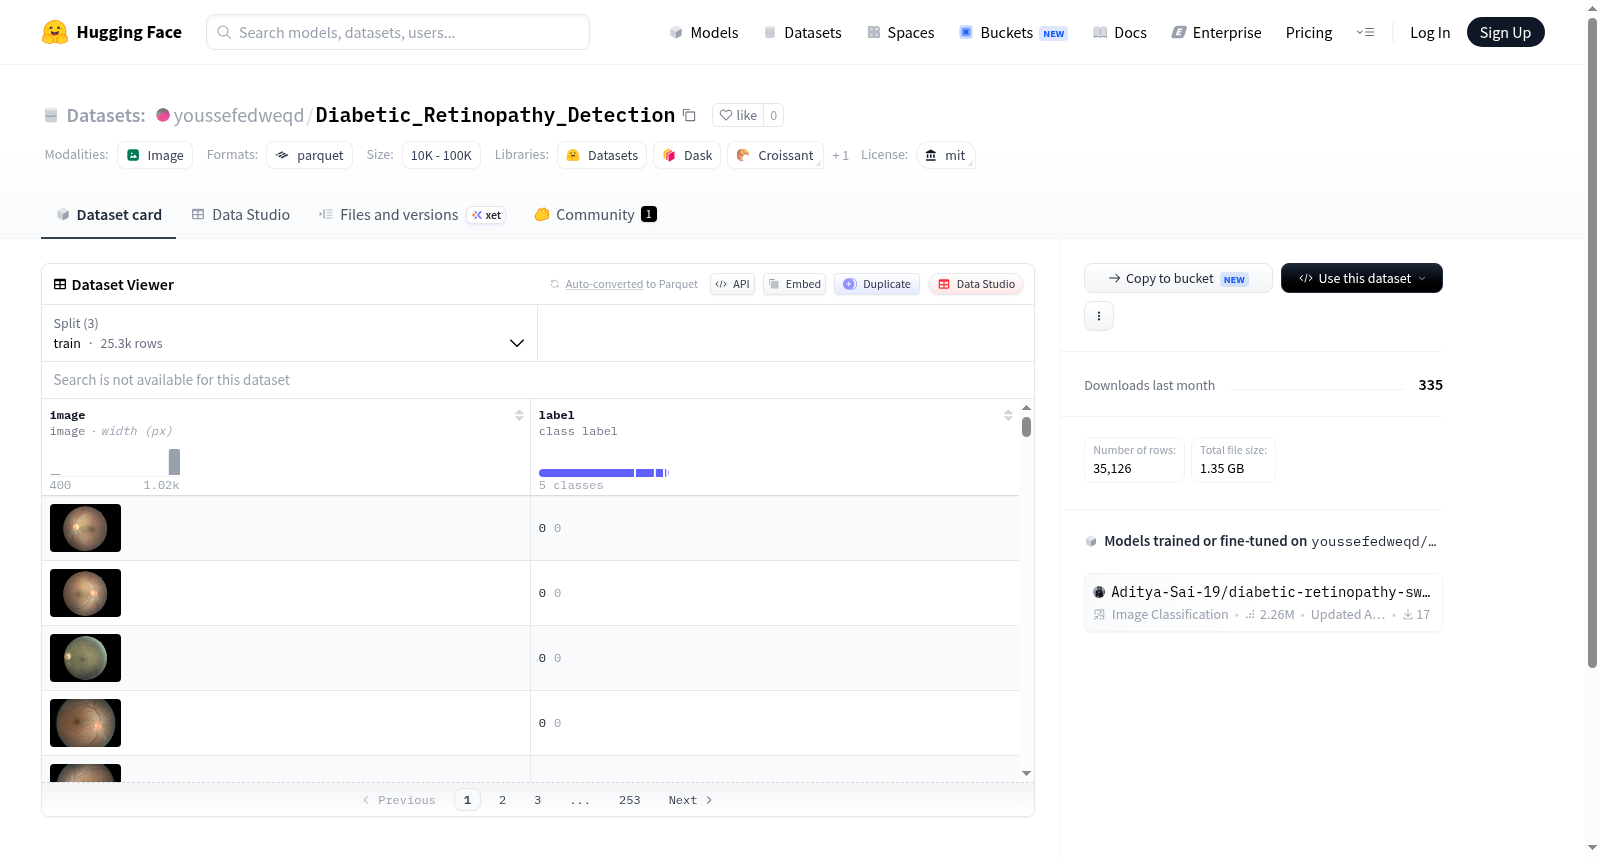Open Data Studio button in viewer header
This screenshot has width=1600, height=857.
(976, 284)
